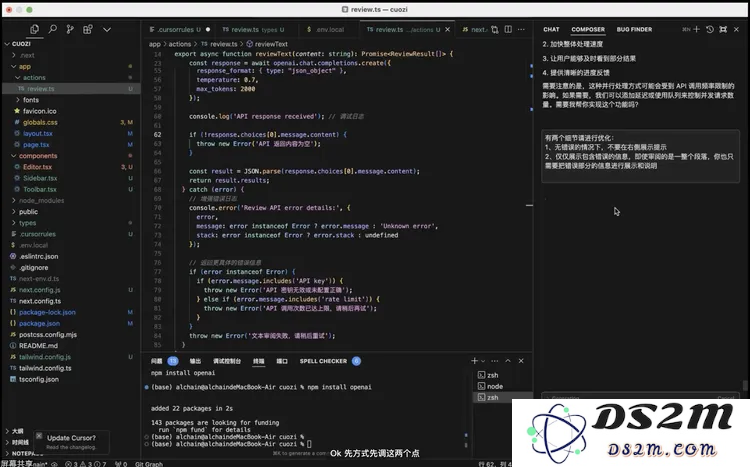Switch to the CHAT tab

(551, 30)
